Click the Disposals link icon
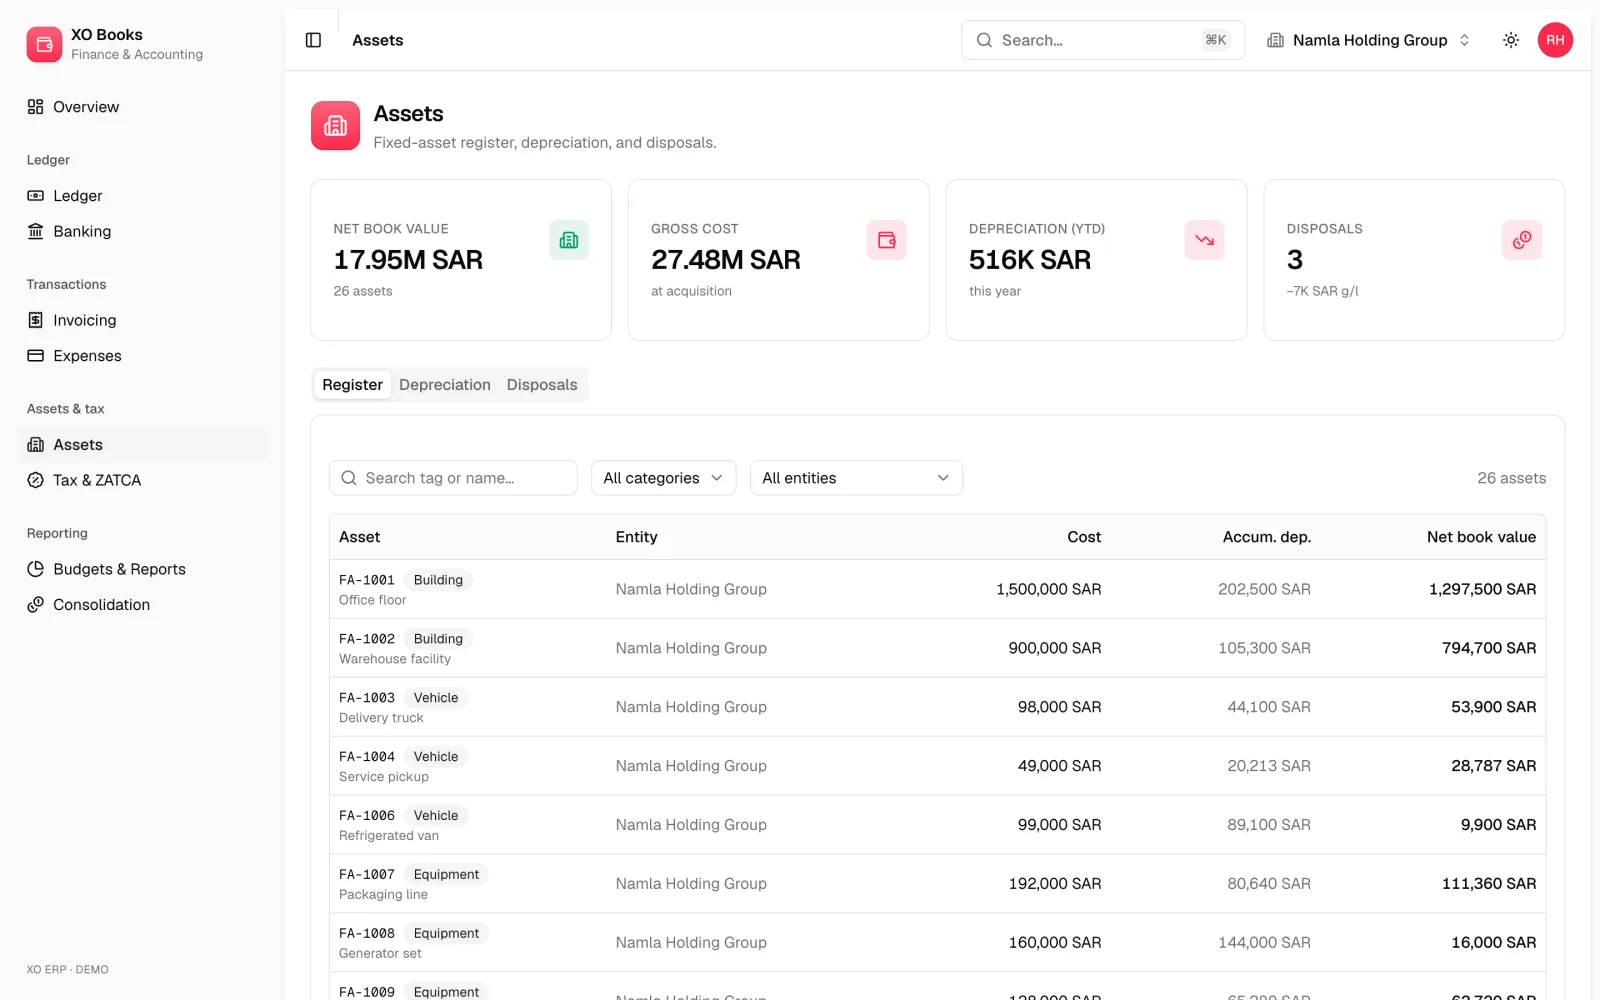Screen dimensions: 1600x1000 point(1522,240)
